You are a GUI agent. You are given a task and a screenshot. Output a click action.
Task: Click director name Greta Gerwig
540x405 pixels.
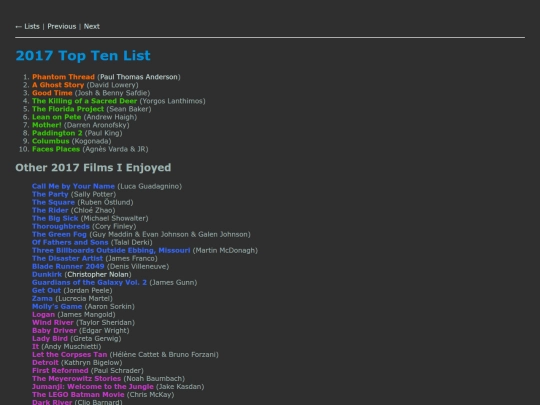click(96, 339)
